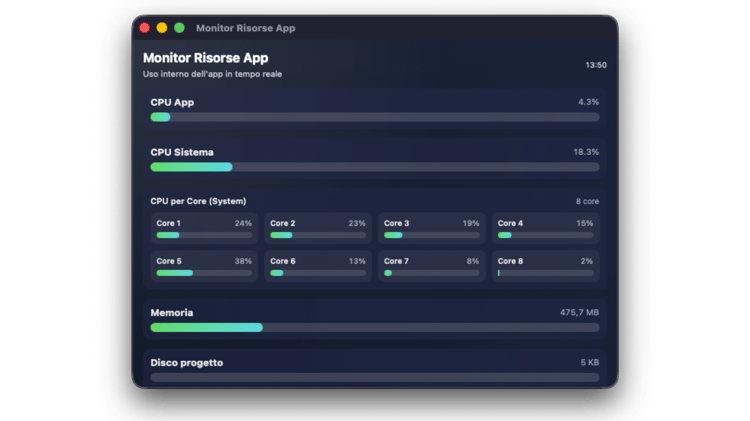Click the 13:50 clock text

click(x=596, y=65)
